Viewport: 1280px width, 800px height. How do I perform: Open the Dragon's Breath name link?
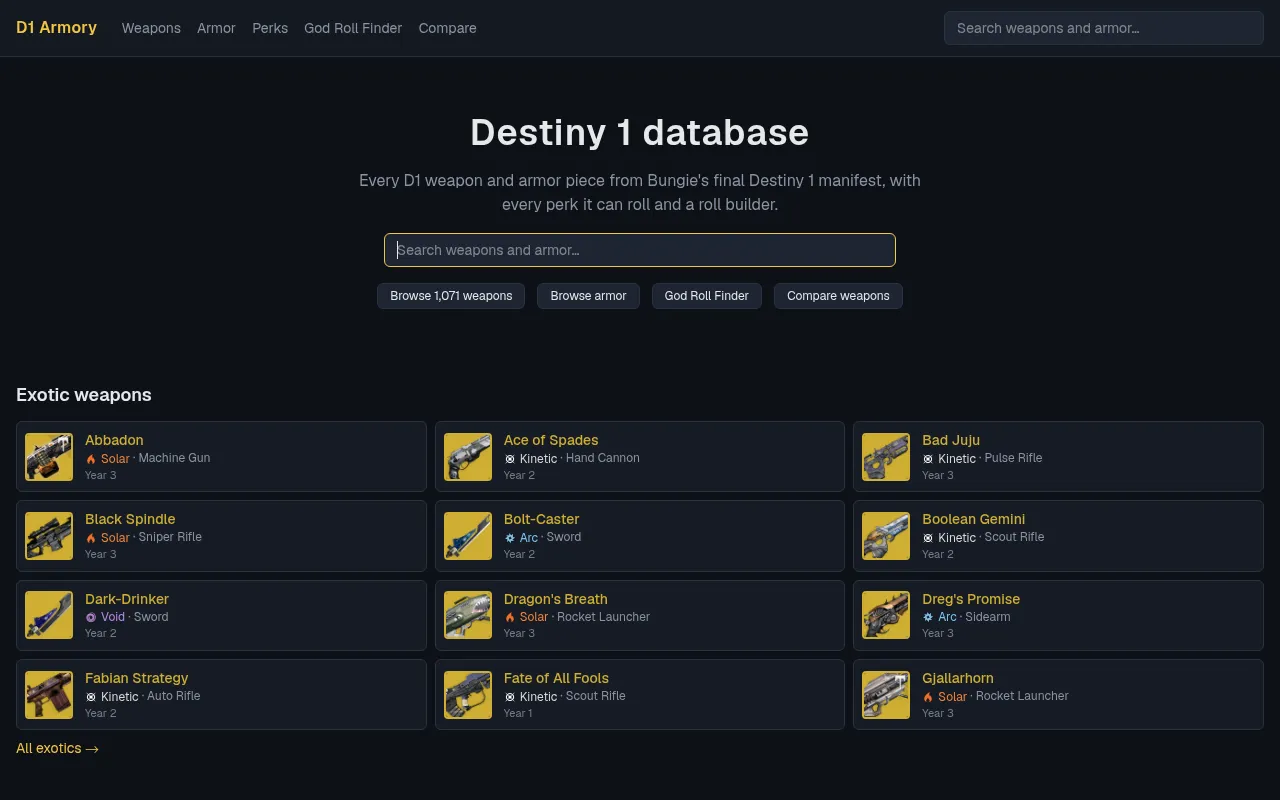tap(556, 599)
